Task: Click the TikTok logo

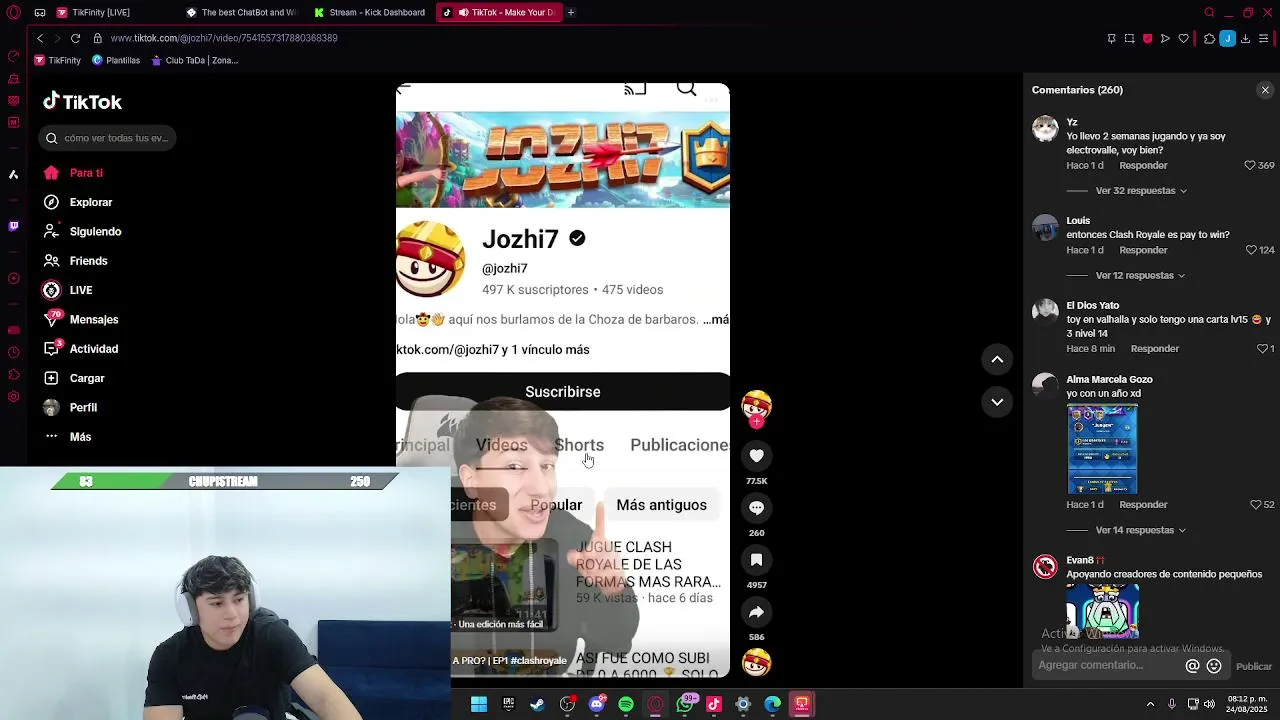Action: pos(82,101)
